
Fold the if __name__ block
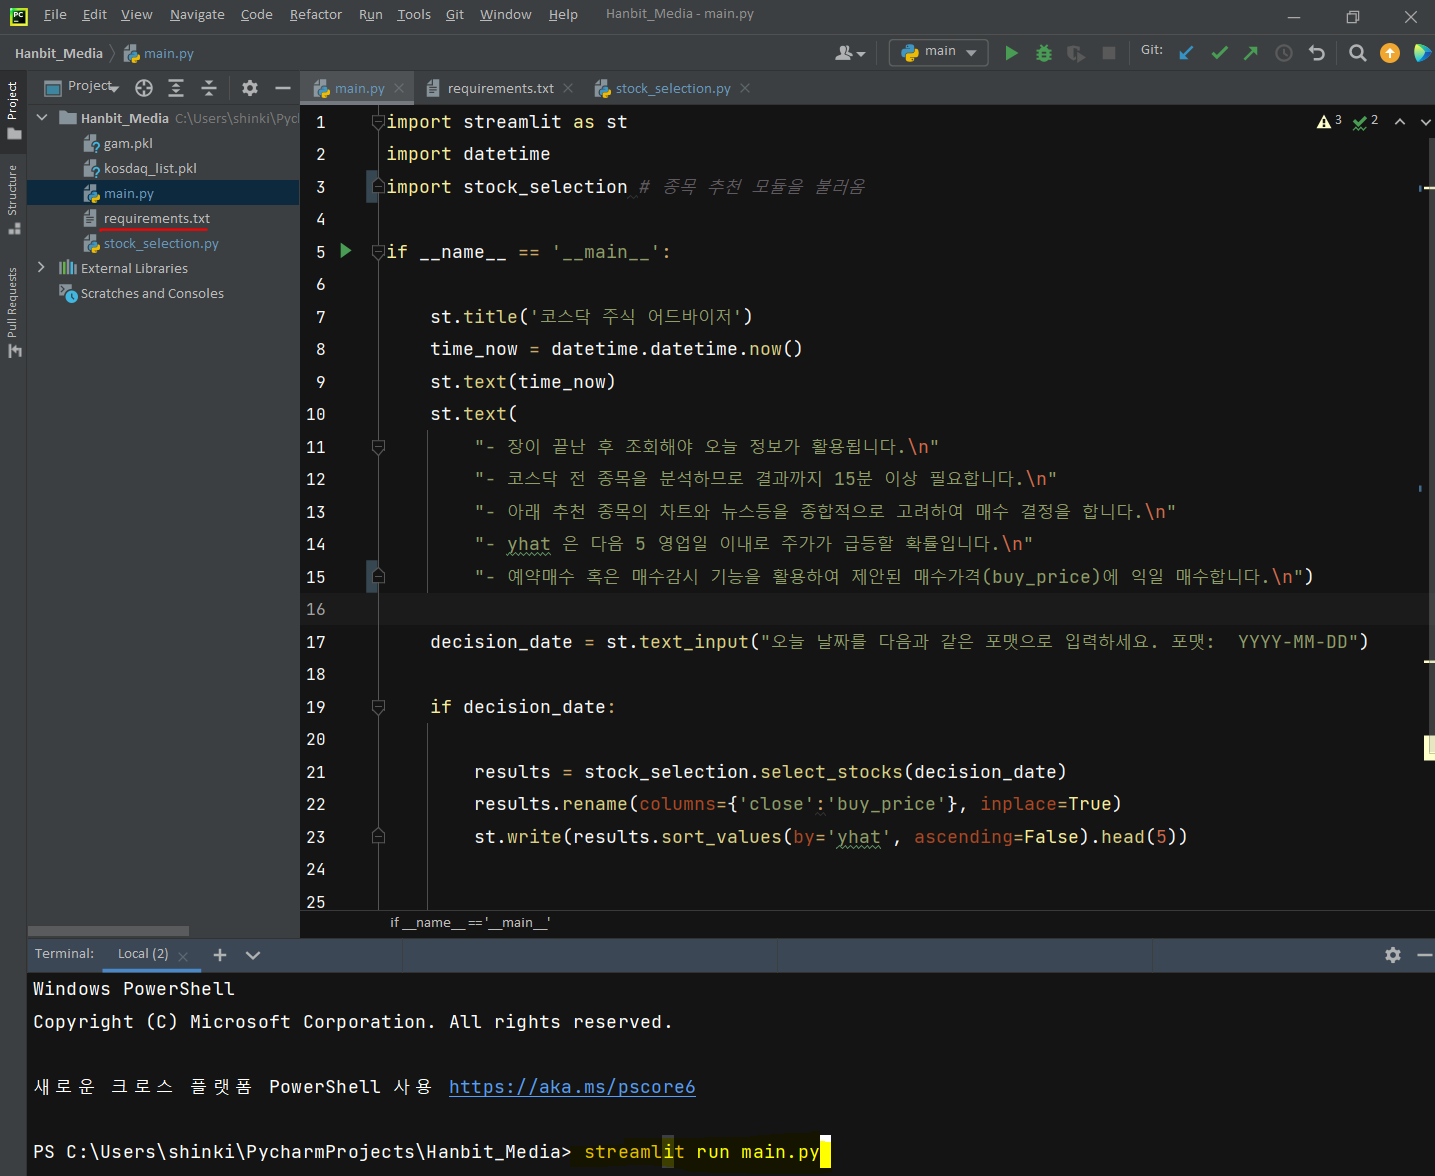[x=378, y=251]
